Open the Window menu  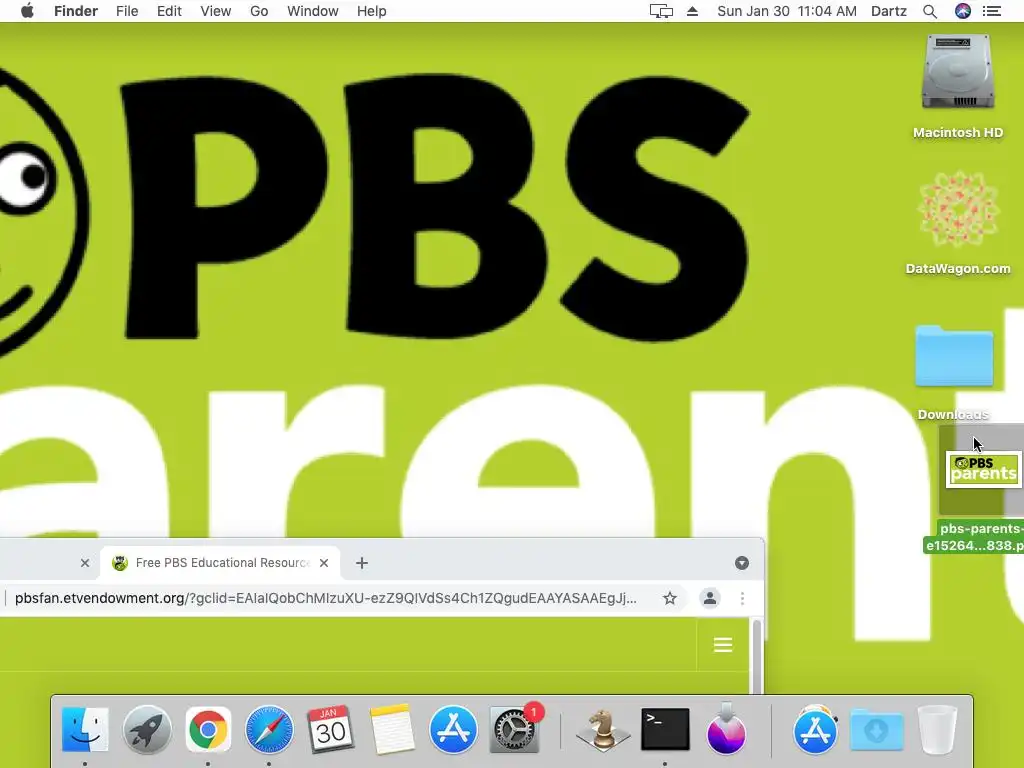pos(313,11)
